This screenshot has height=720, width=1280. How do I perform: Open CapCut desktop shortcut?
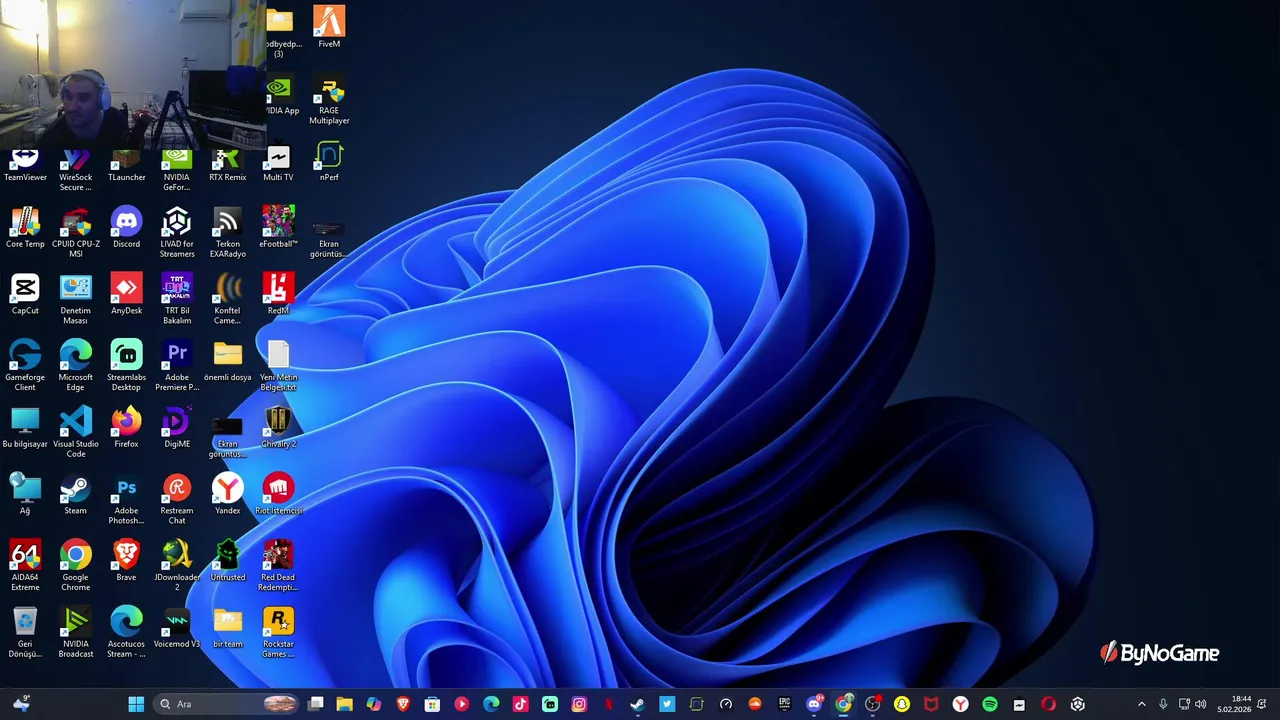pos(25,294)
